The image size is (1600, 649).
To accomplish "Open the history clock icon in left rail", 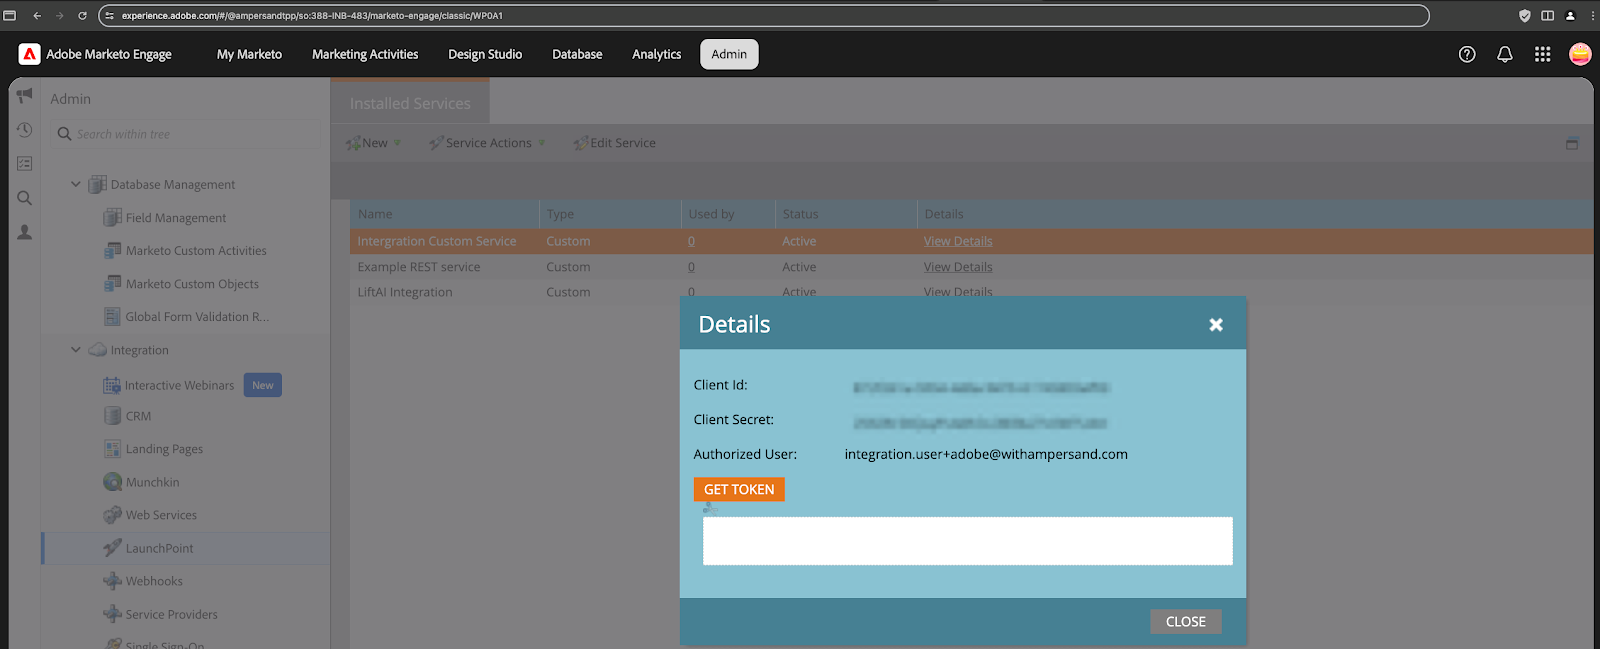I will 25,130.
